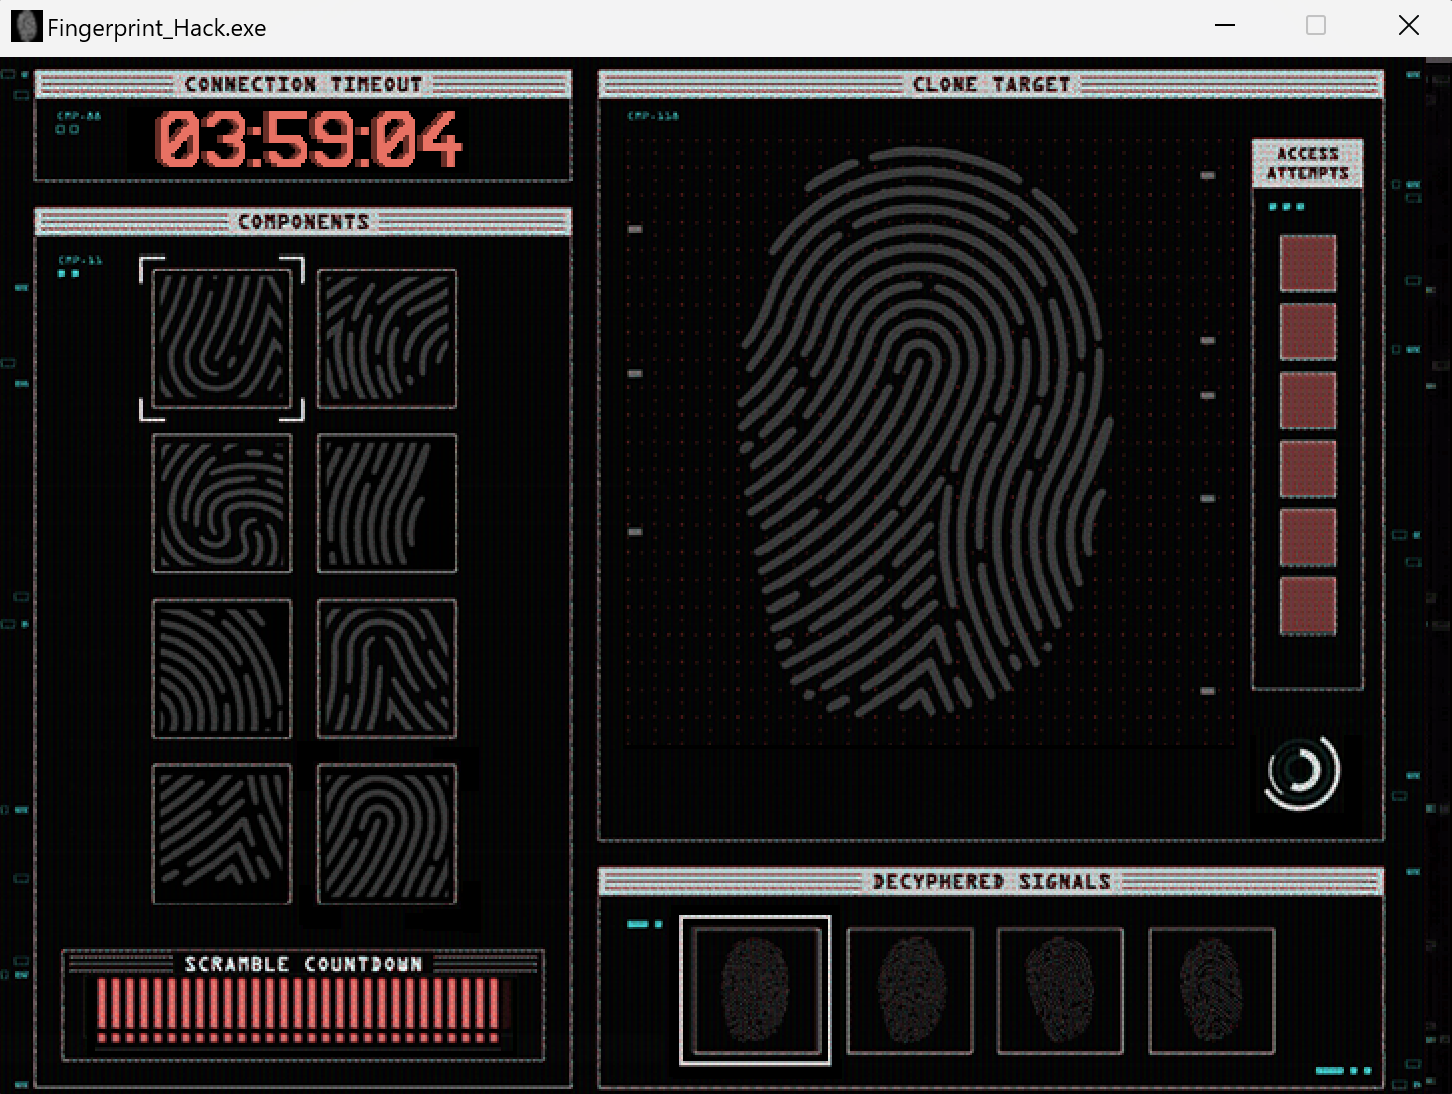Click the circular scan progress icon
The width and height of the screenshot is (1452, 1094).
tap(1301, 774)
